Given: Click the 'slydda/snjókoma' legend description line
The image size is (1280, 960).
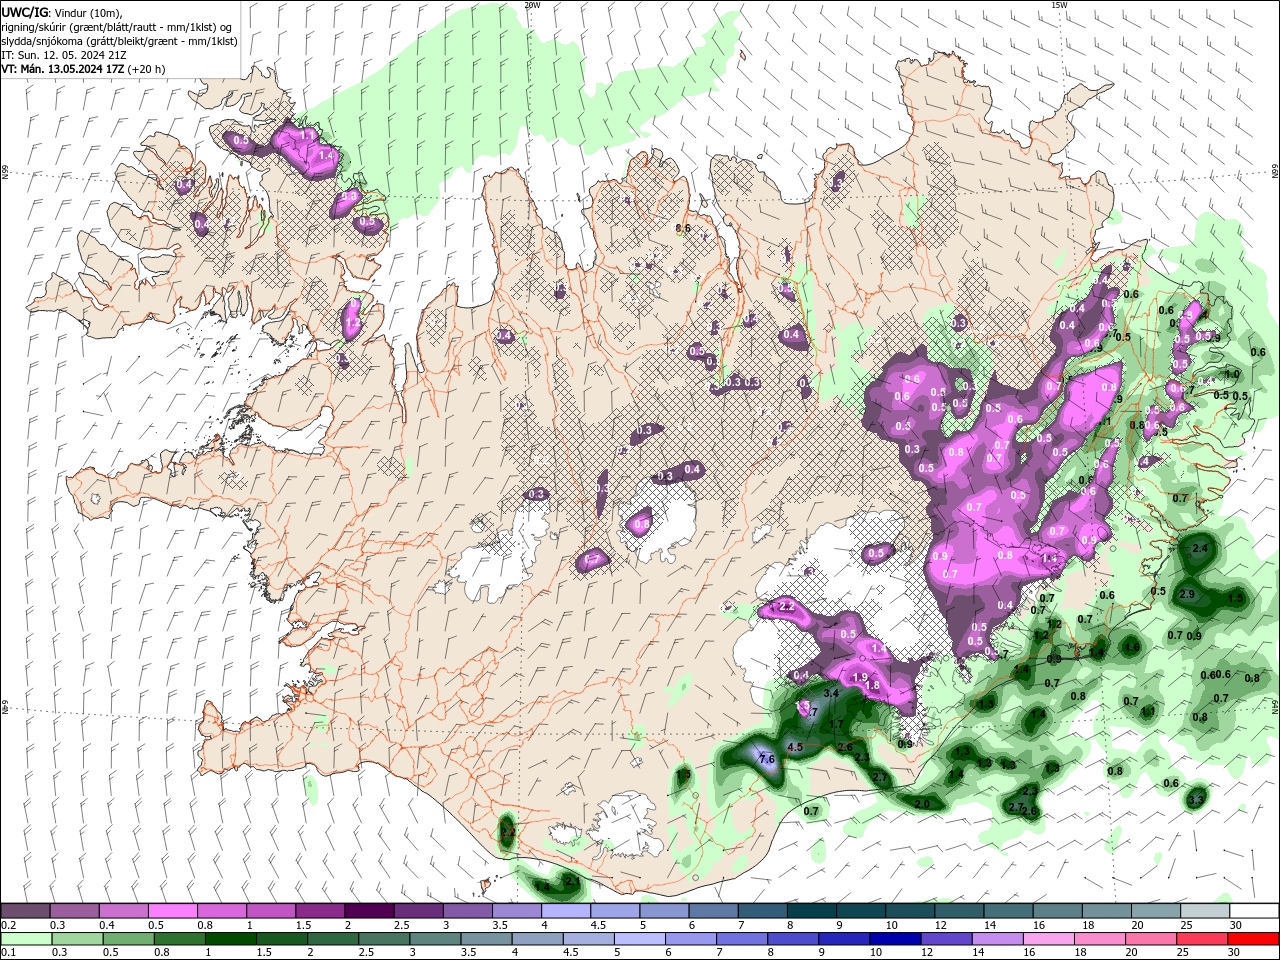Looking at the screenshot, I should [119, 41].
